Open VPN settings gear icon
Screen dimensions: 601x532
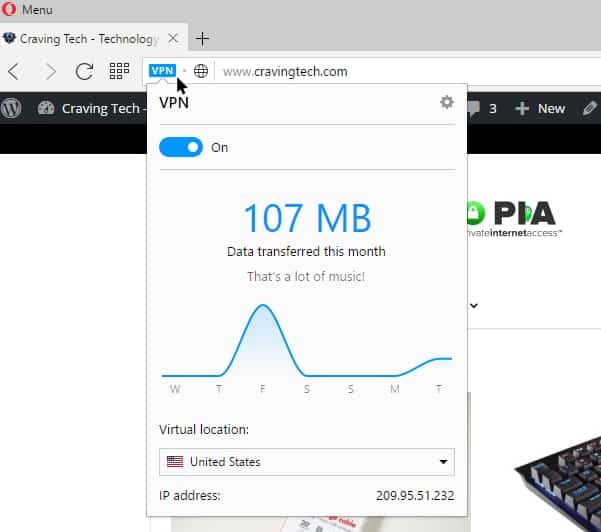(447, 102)
